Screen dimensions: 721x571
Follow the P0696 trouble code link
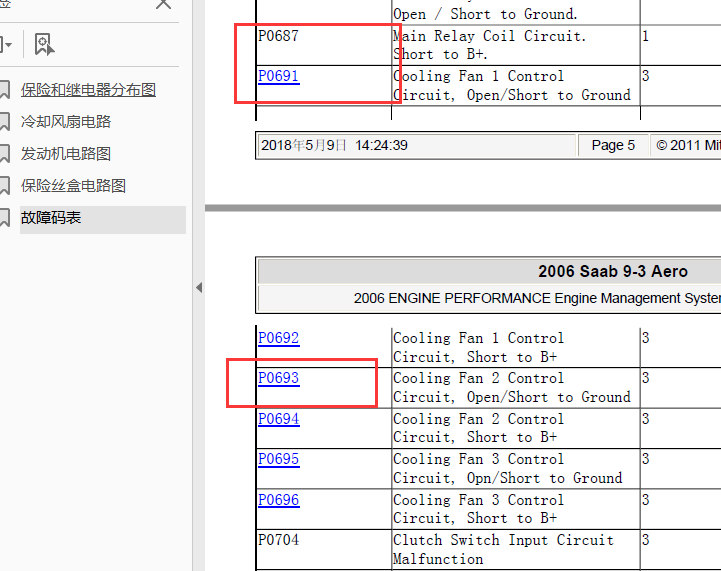pos(279,500)
